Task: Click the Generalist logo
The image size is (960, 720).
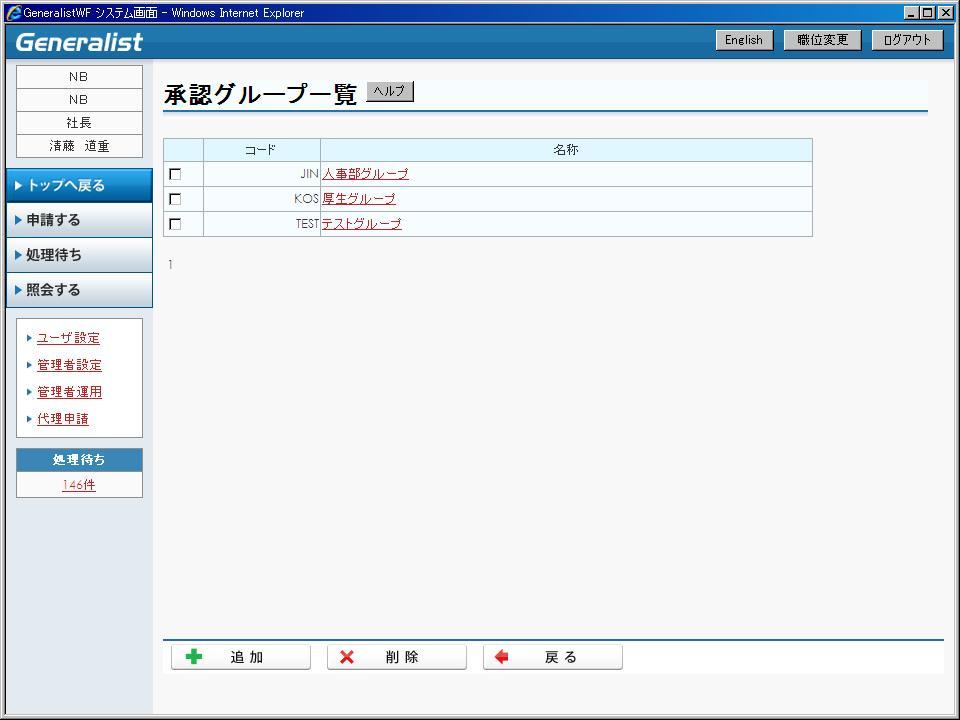Action: click(79, 42)
